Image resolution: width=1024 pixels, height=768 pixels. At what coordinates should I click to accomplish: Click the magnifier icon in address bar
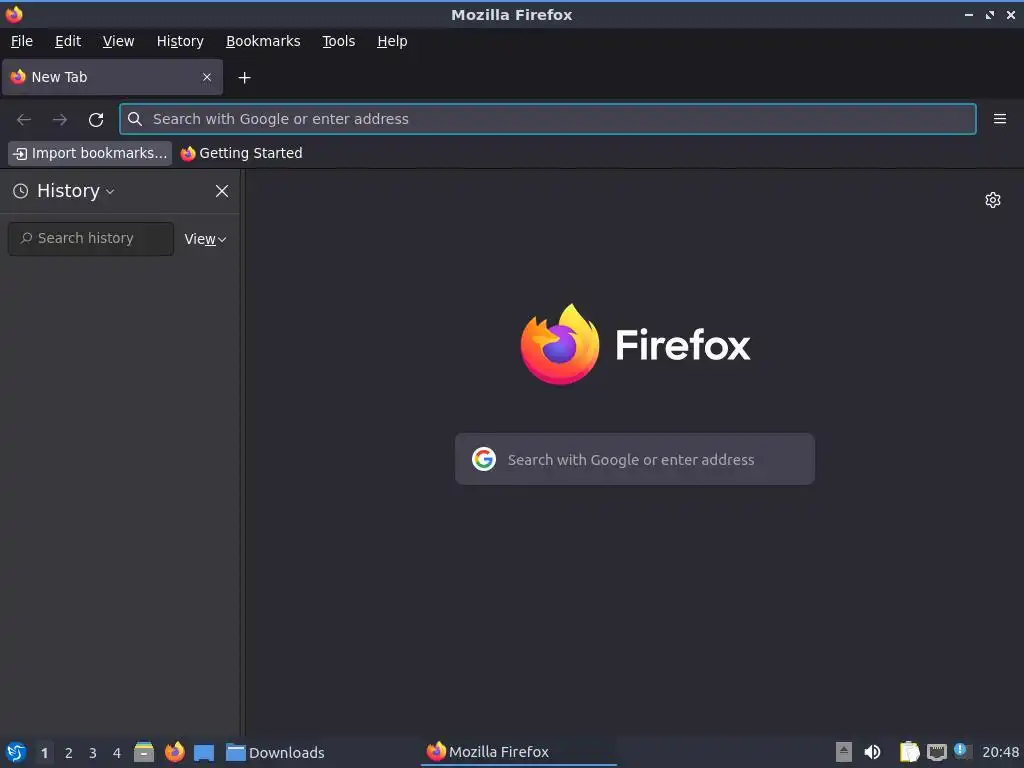pyautogui.click(x=135, y=119)
